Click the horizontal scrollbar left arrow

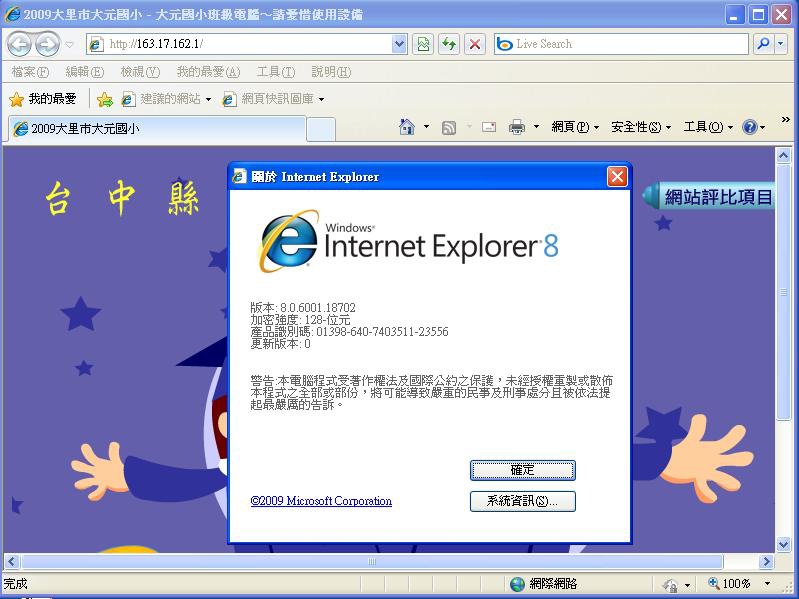point(12,562)
